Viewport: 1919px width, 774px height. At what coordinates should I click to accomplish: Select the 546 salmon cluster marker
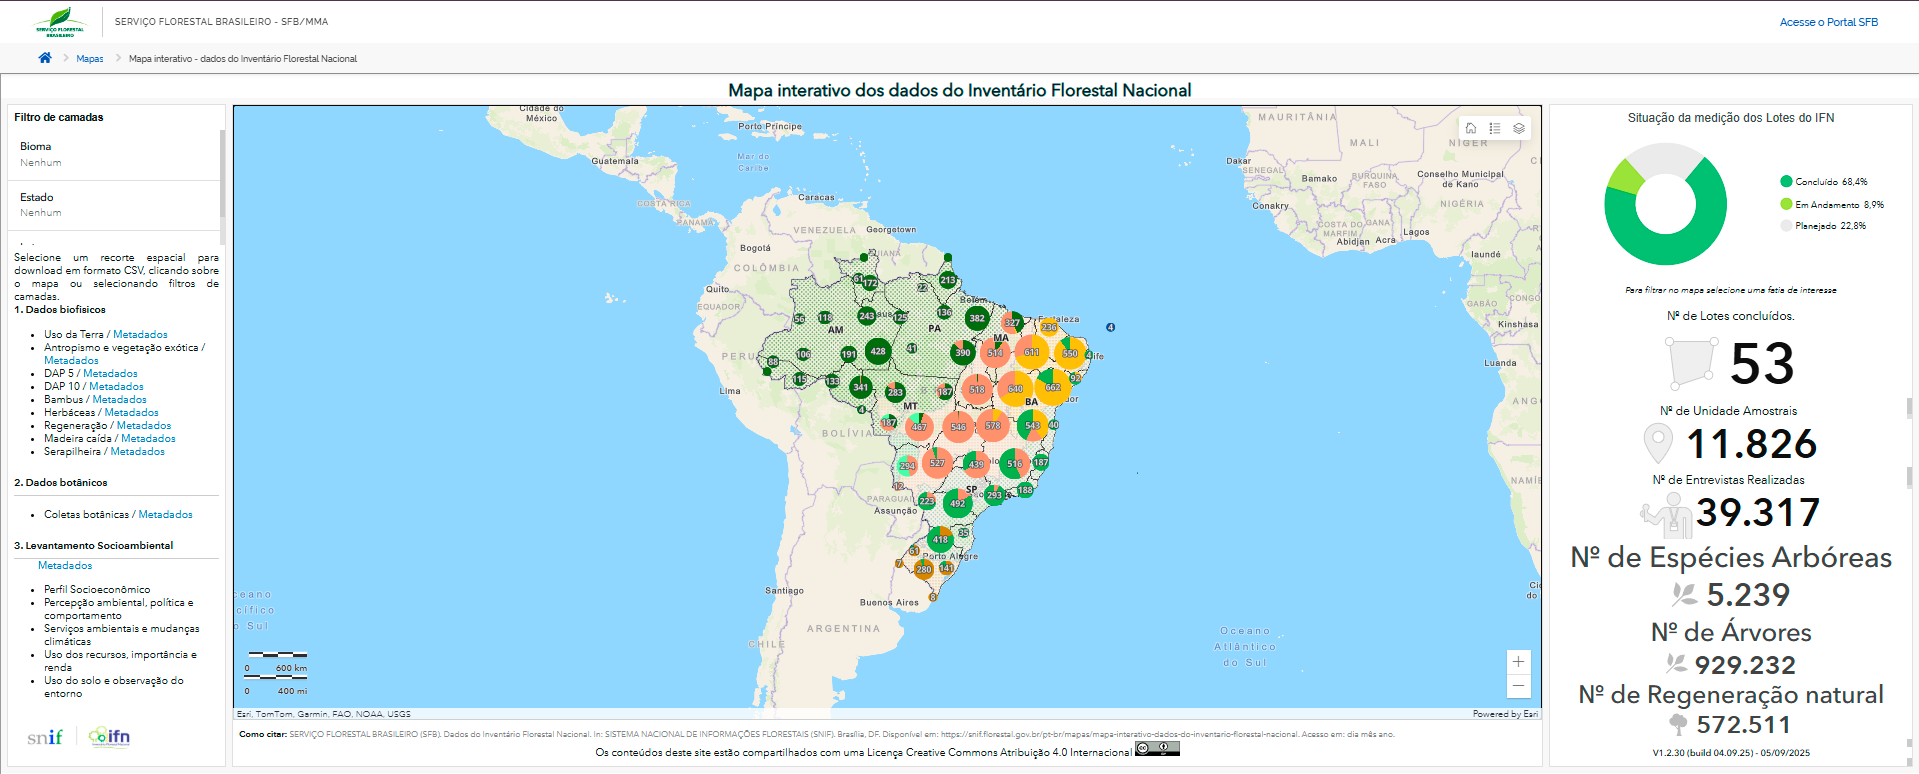point(958,426)
